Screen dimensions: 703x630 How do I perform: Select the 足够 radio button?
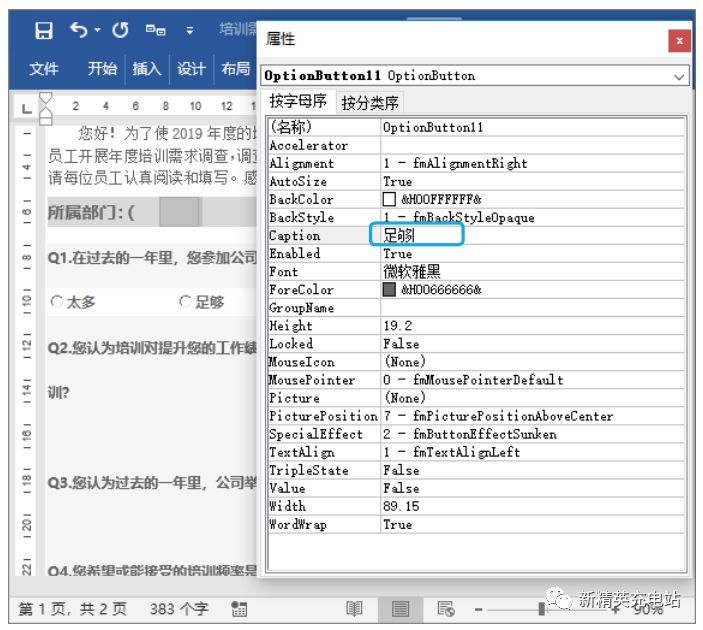click(x=185, y=301)
